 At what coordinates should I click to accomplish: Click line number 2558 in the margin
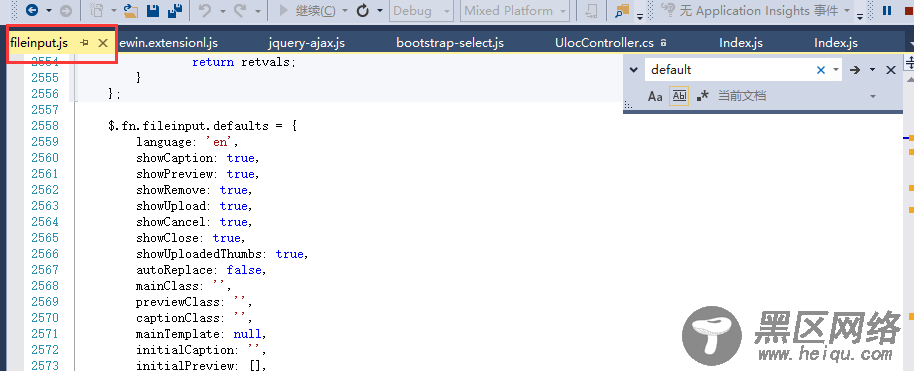(x=45, y=125)
